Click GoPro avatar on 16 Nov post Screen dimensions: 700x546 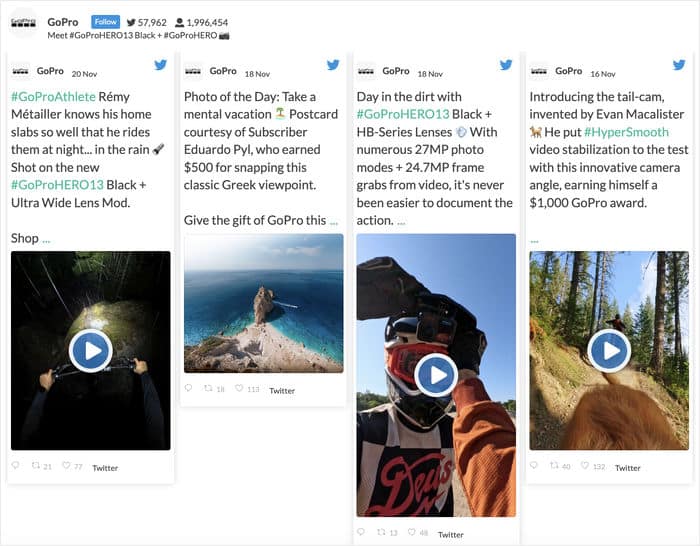click(x=539, y=71)
